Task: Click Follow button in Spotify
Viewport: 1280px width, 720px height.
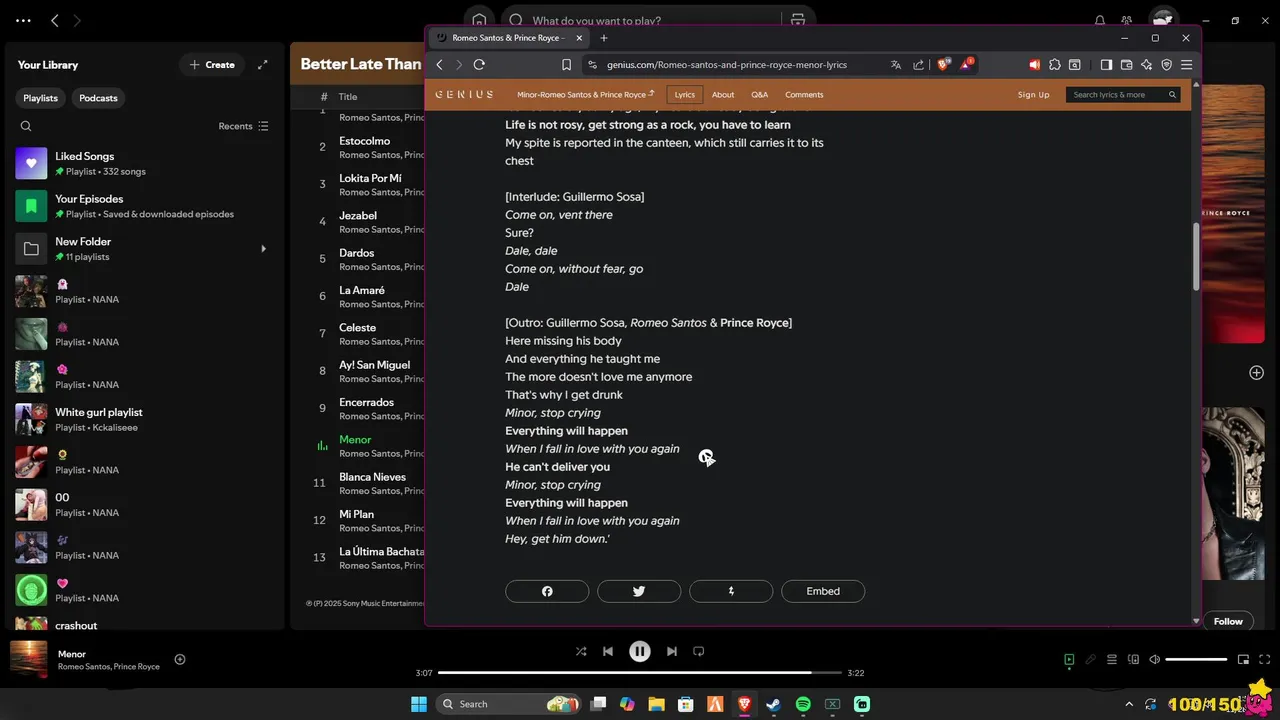Action: click(1228, 621)
